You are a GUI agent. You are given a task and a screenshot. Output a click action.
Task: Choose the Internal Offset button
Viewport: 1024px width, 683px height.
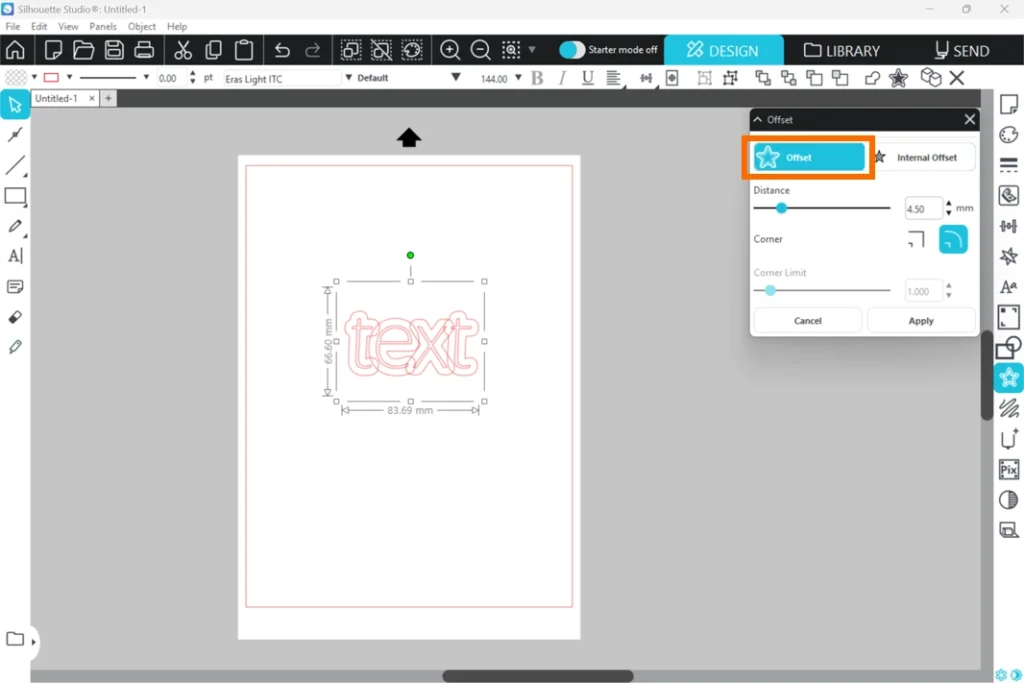[922, 157]
